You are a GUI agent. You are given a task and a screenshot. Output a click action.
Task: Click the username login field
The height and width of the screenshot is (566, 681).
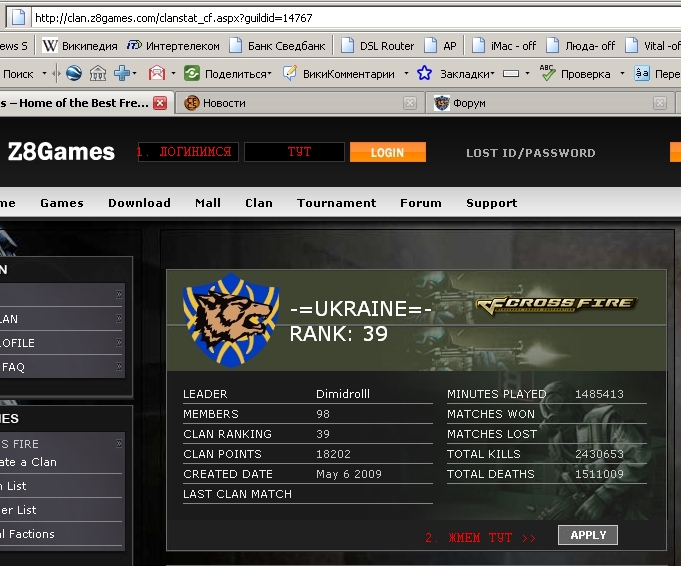188,152
